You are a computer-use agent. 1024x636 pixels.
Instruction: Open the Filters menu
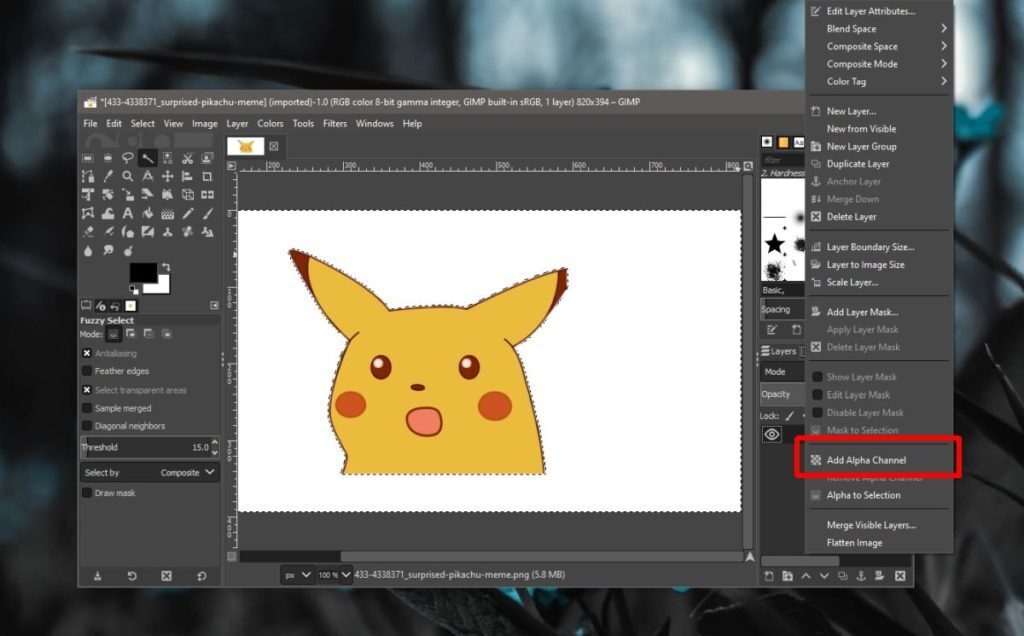click(x=334, y=123)
